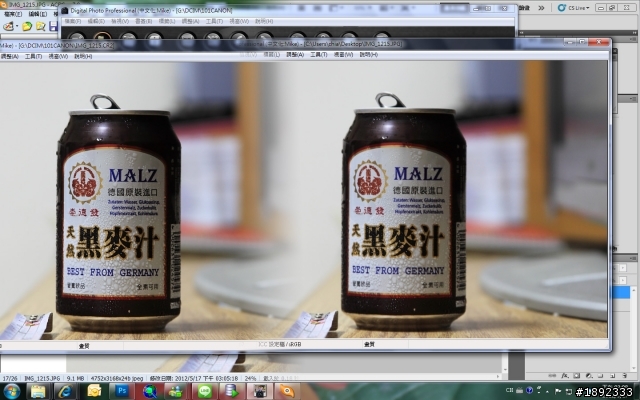Launch Internet Explorer from the taskbar
Screen dimensions: 640x400
pyautogui.click(x=65, y=391)
